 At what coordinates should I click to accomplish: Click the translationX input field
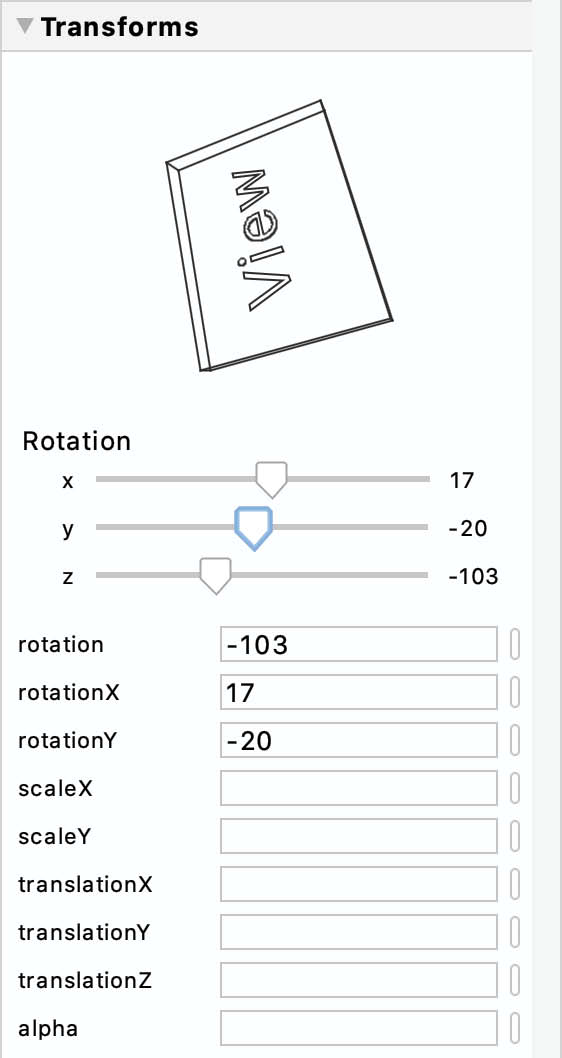pyautogui.click(x=359, y=885)
